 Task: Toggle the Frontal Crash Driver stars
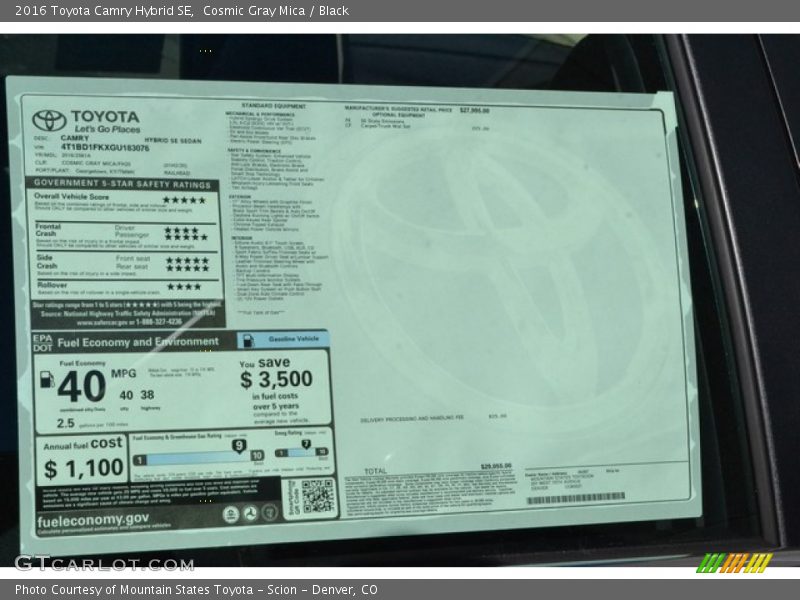pos(184,230)
